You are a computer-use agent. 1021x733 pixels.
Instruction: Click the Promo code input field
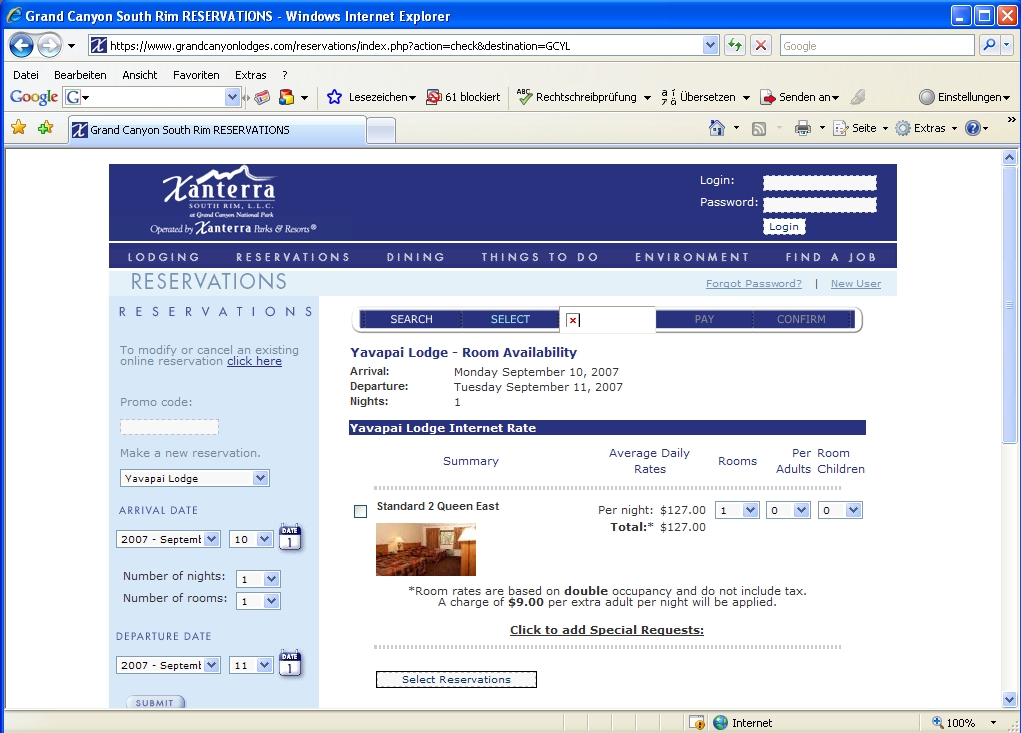[x=169, y=427]
